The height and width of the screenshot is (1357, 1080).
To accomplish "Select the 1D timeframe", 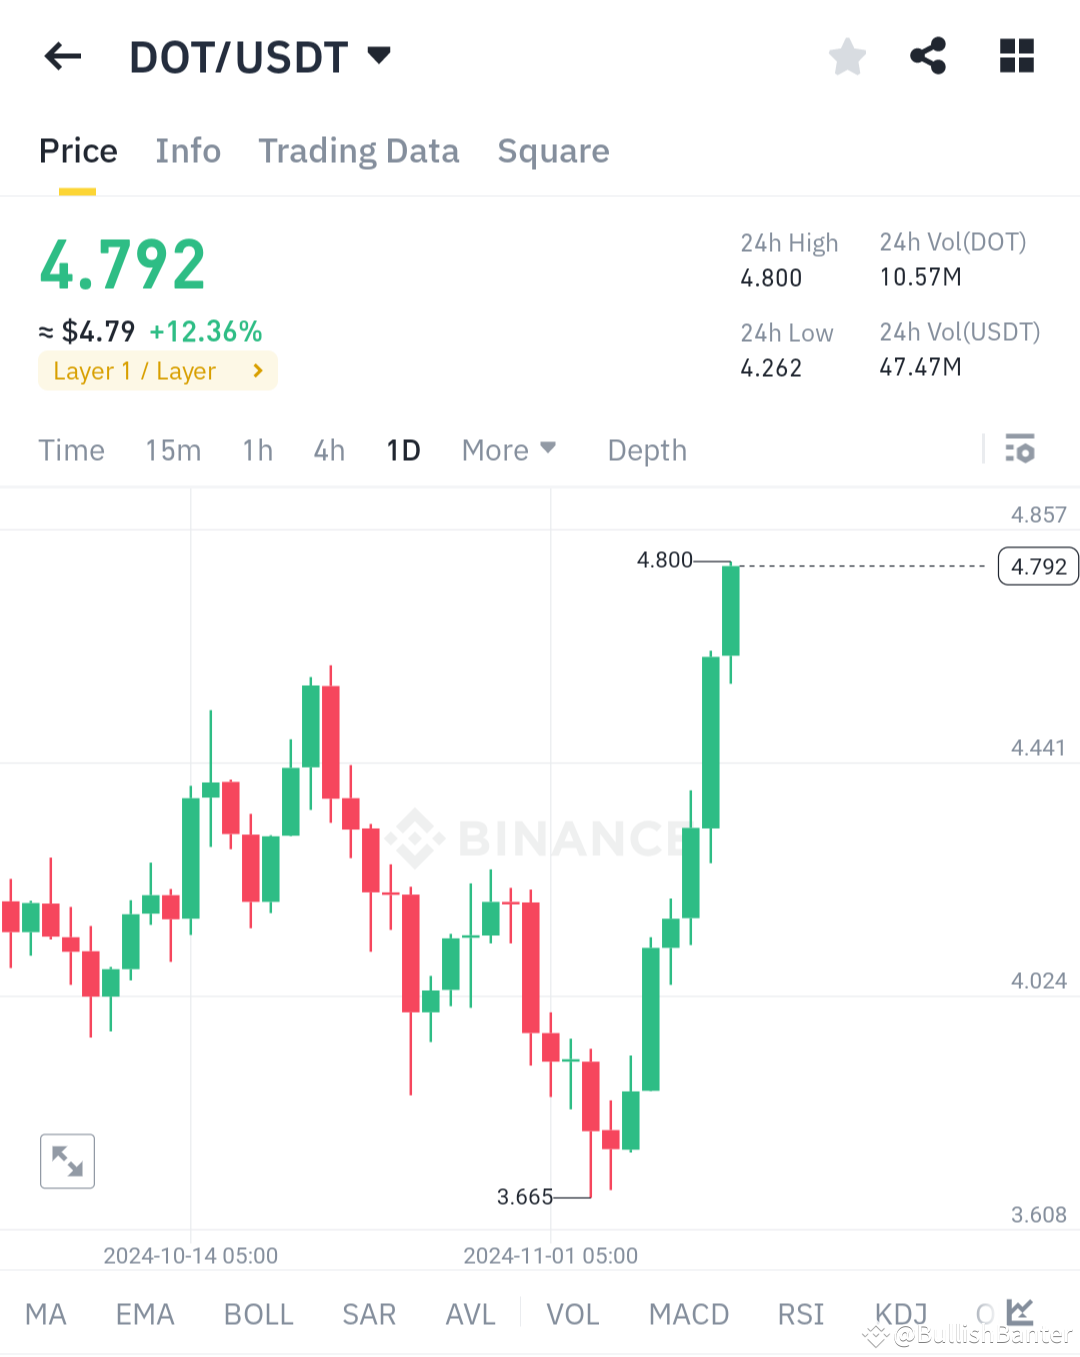I will (403, 450).
